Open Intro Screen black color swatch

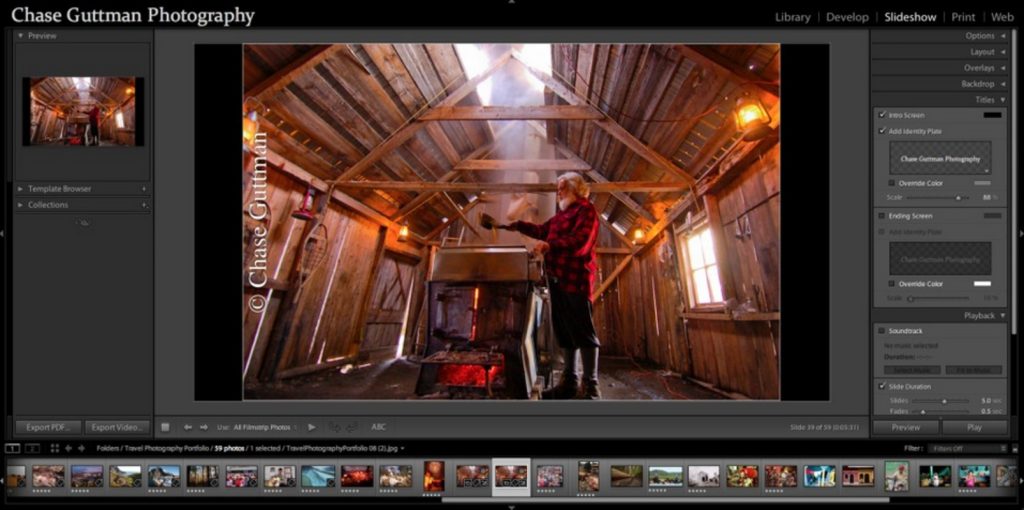coord(992,115)
